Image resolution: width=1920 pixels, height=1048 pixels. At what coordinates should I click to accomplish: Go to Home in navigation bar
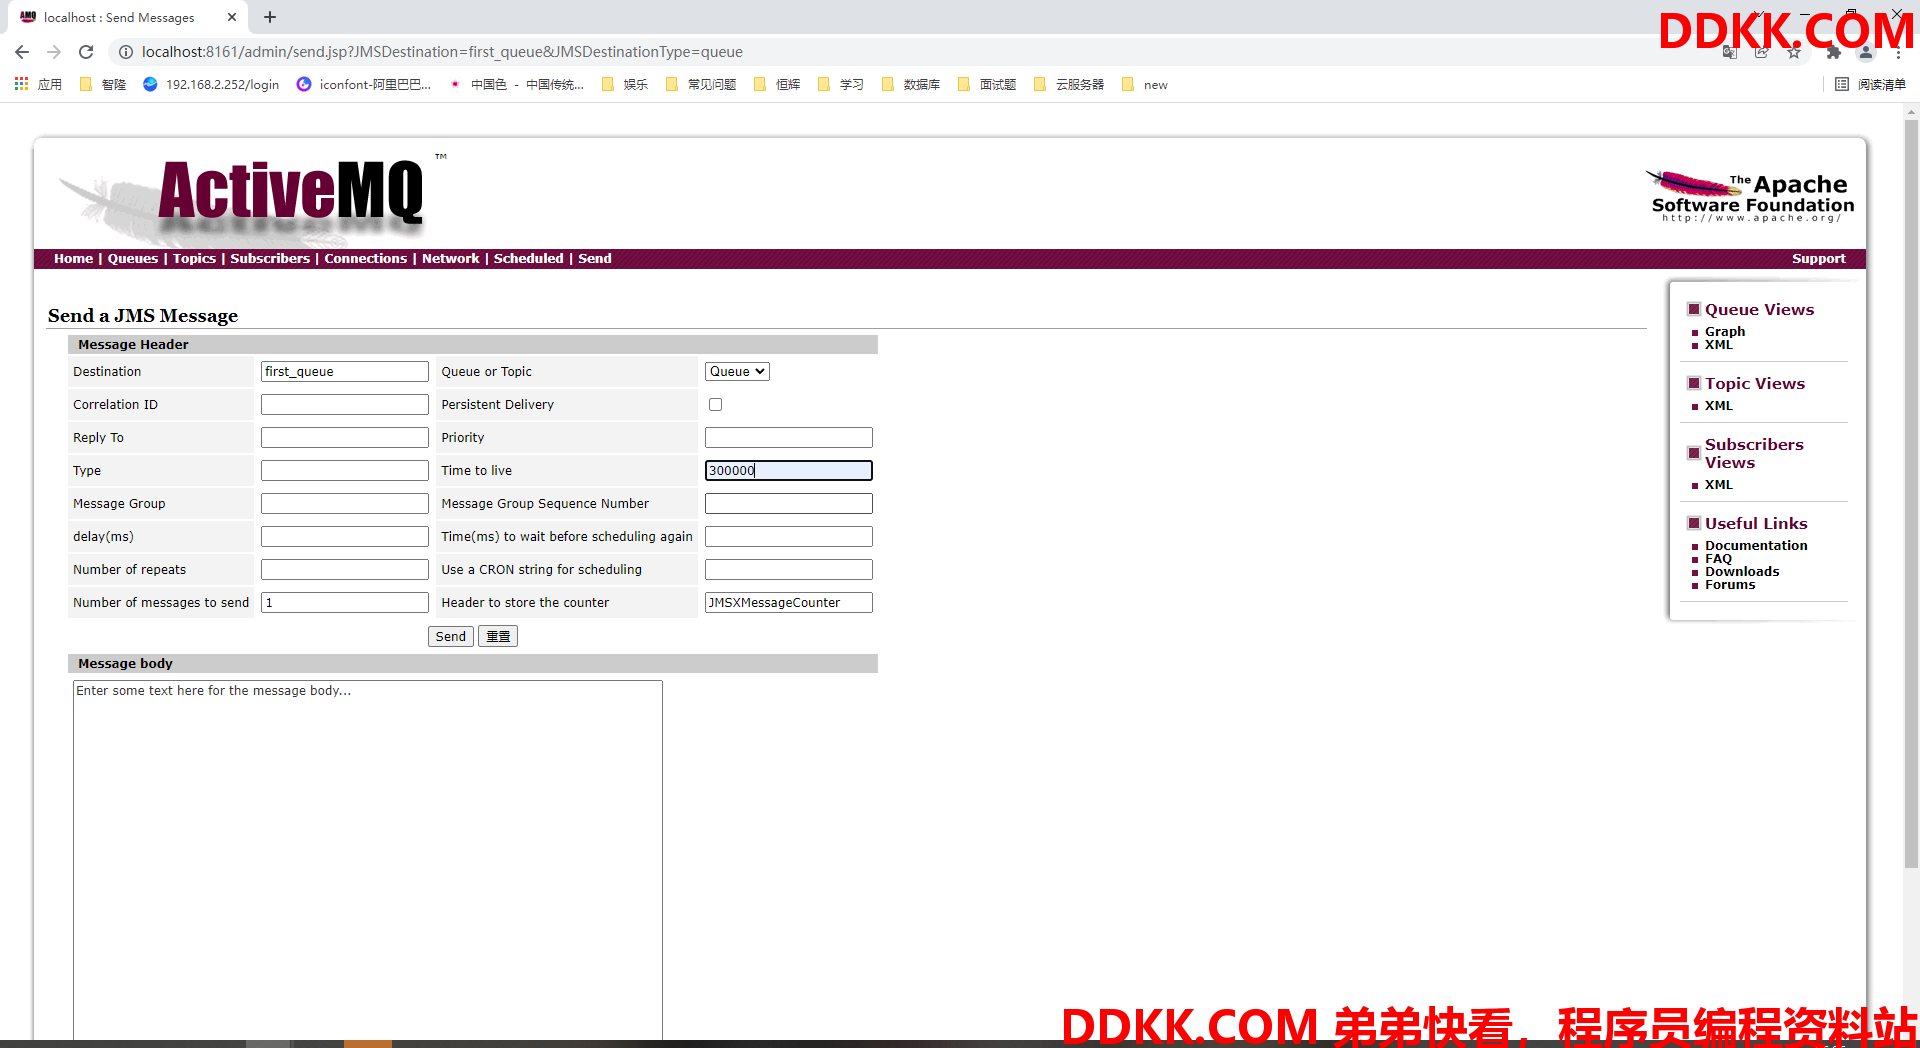point(73,258)
